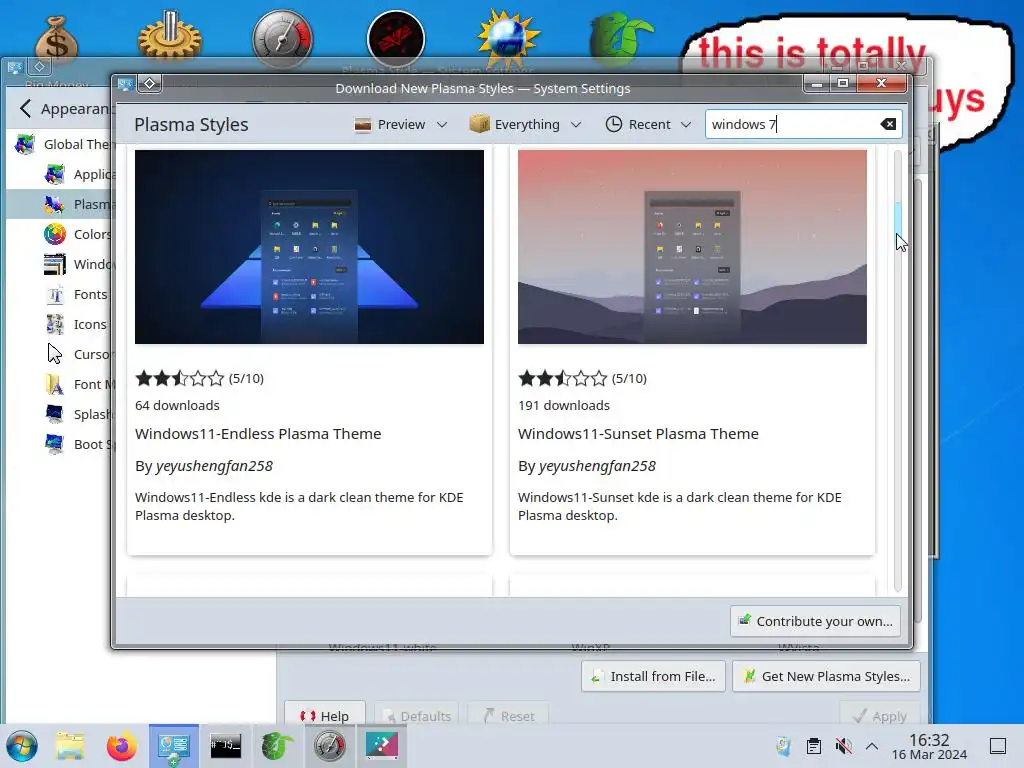
Task: Expand hidden system tray icons arrow
Action: [x=872, y=746]
